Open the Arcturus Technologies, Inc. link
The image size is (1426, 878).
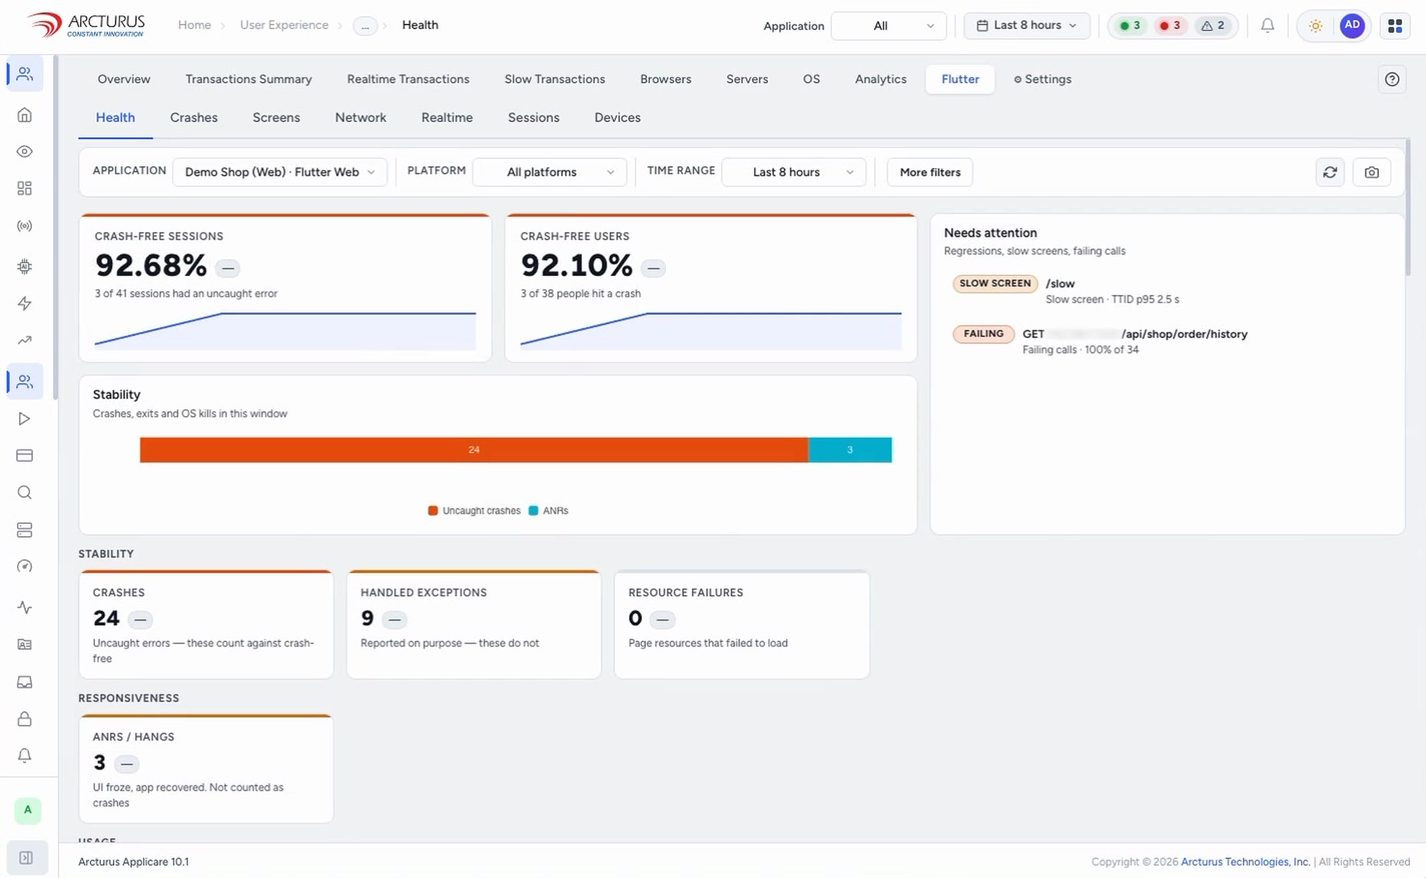click(x=1245, y=862)
